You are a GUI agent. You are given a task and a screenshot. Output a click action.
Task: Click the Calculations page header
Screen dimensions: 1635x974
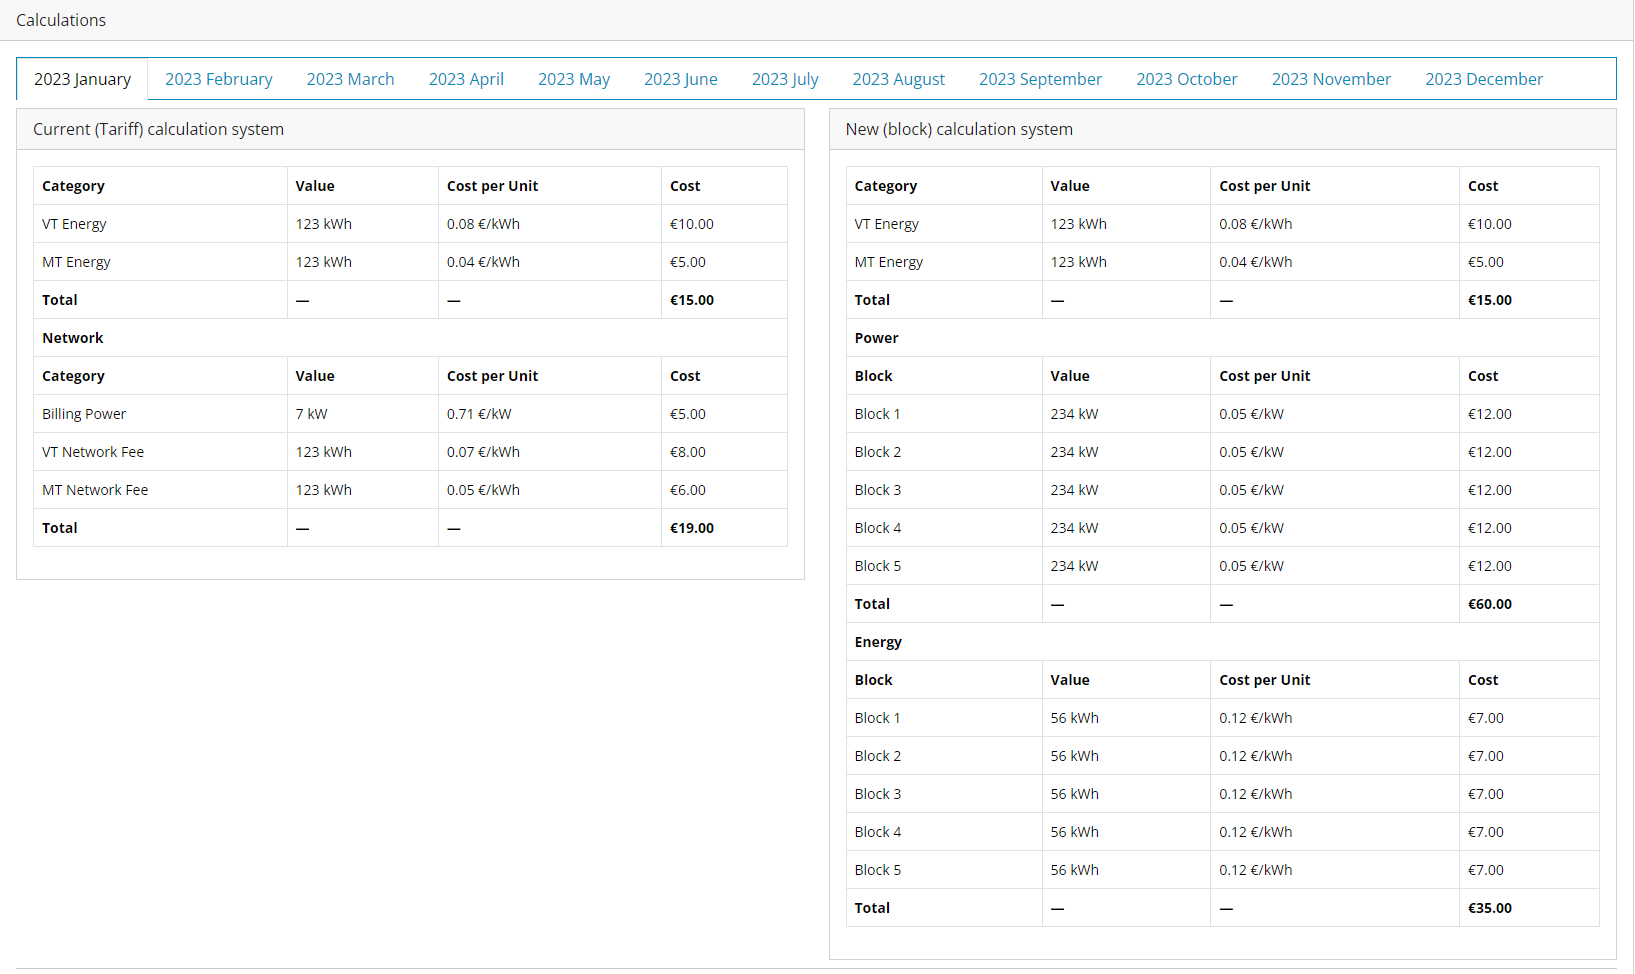coord(61,20)
